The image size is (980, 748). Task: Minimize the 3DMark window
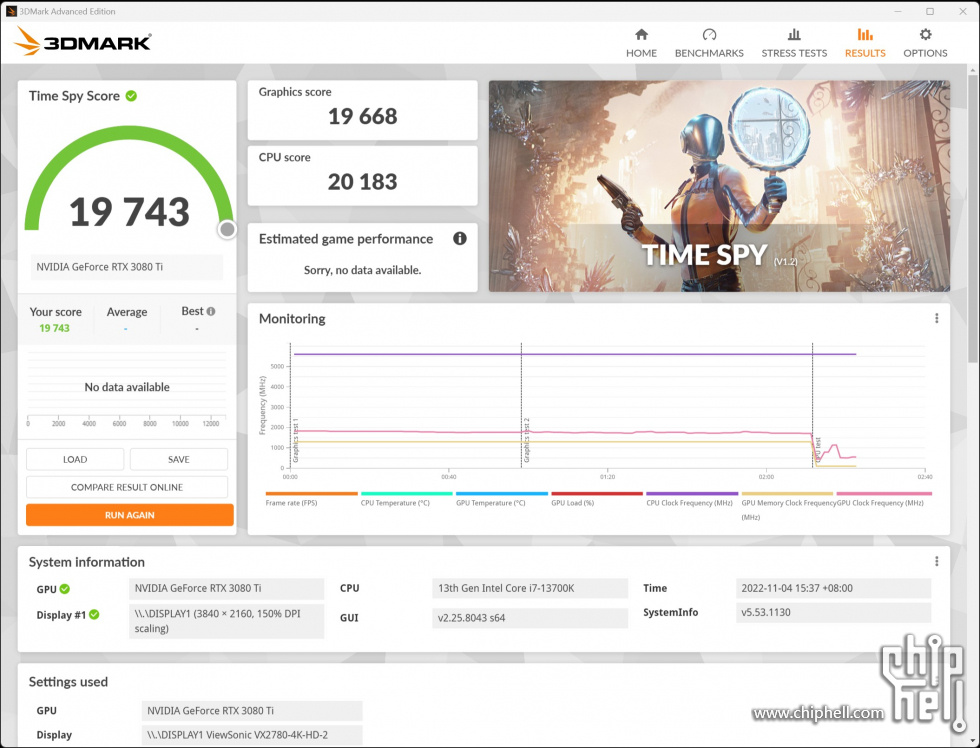pyautogui.click(x=898, y=11)
